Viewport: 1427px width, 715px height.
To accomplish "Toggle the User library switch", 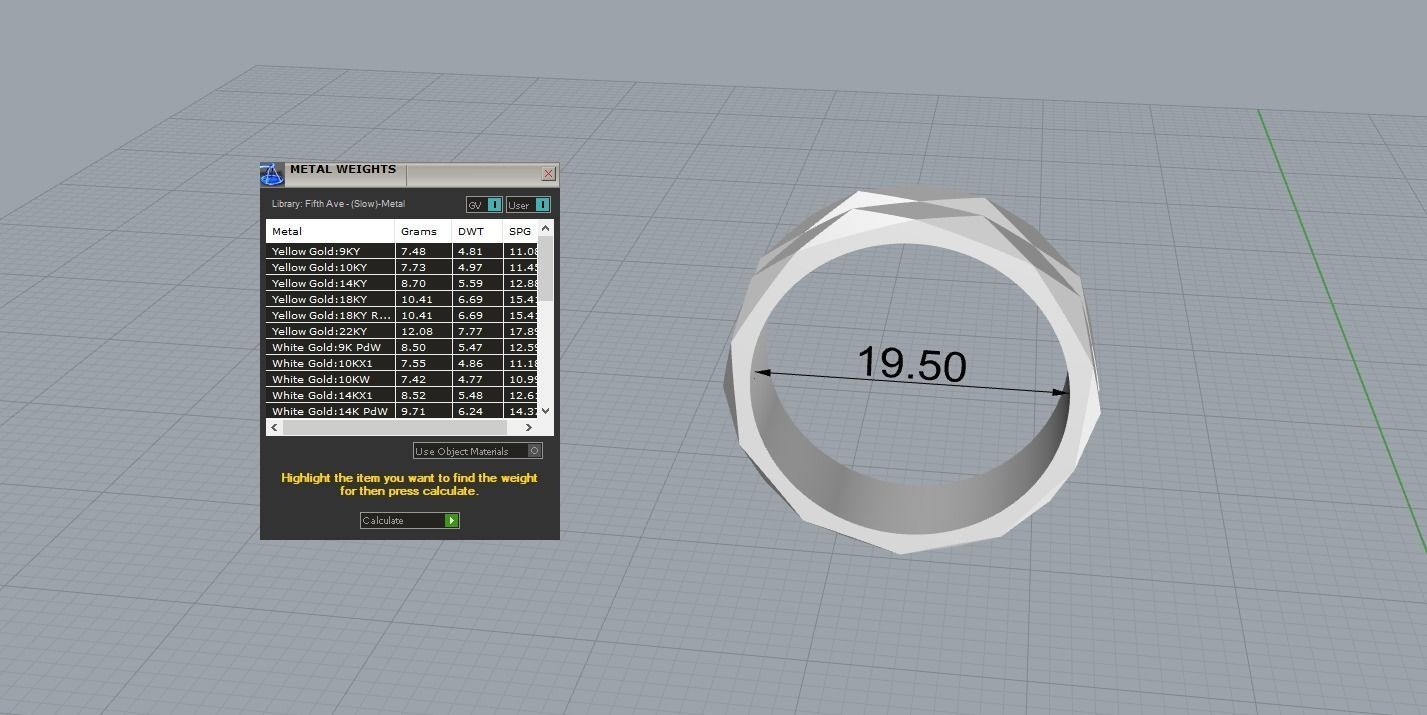I will tap(528, 205).
